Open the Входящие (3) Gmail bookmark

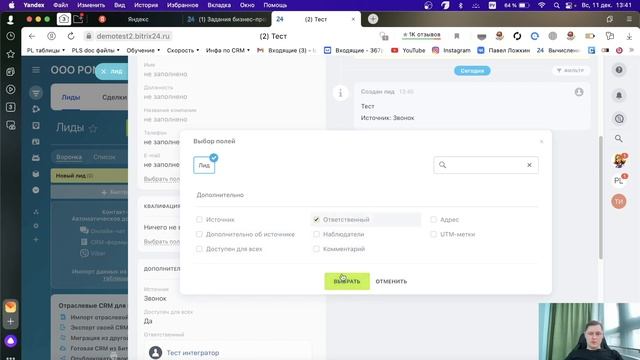[287, 50]
